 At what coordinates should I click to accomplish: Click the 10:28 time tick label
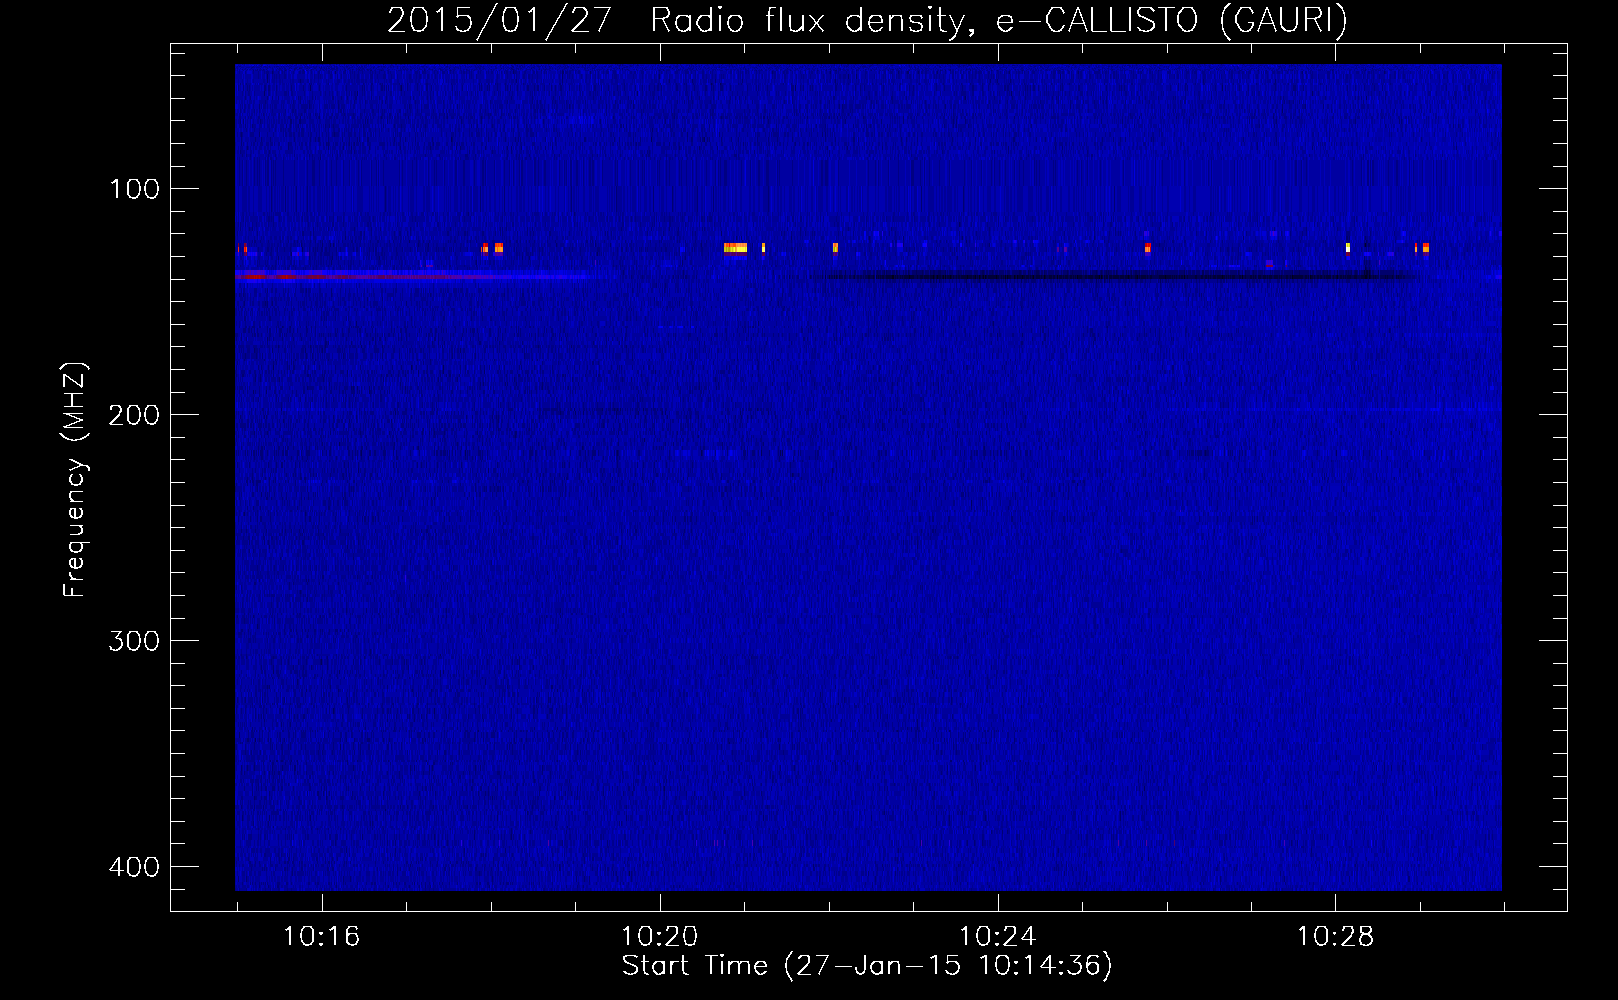(1335, 937)
